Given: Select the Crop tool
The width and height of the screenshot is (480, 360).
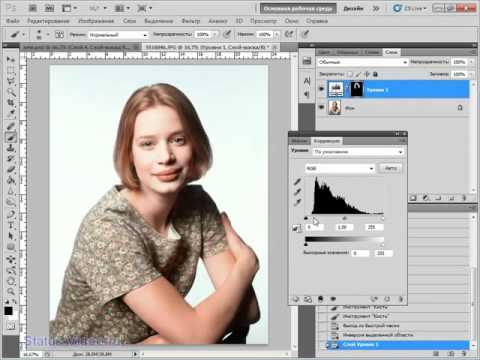Looking at the screenshot, I should tap(11, 103).
